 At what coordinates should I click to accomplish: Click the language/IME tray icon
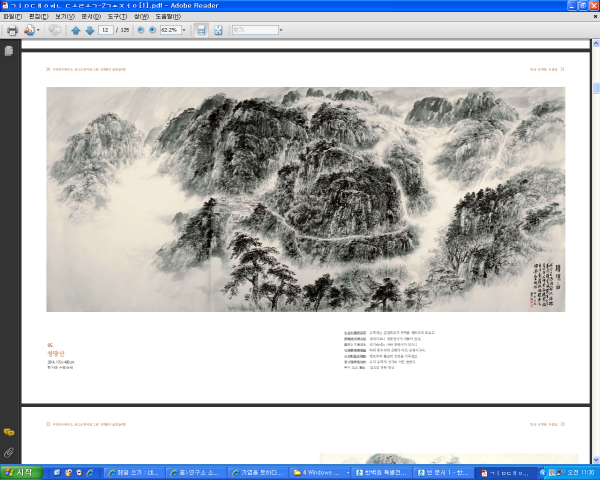click(x=552, y=473)
